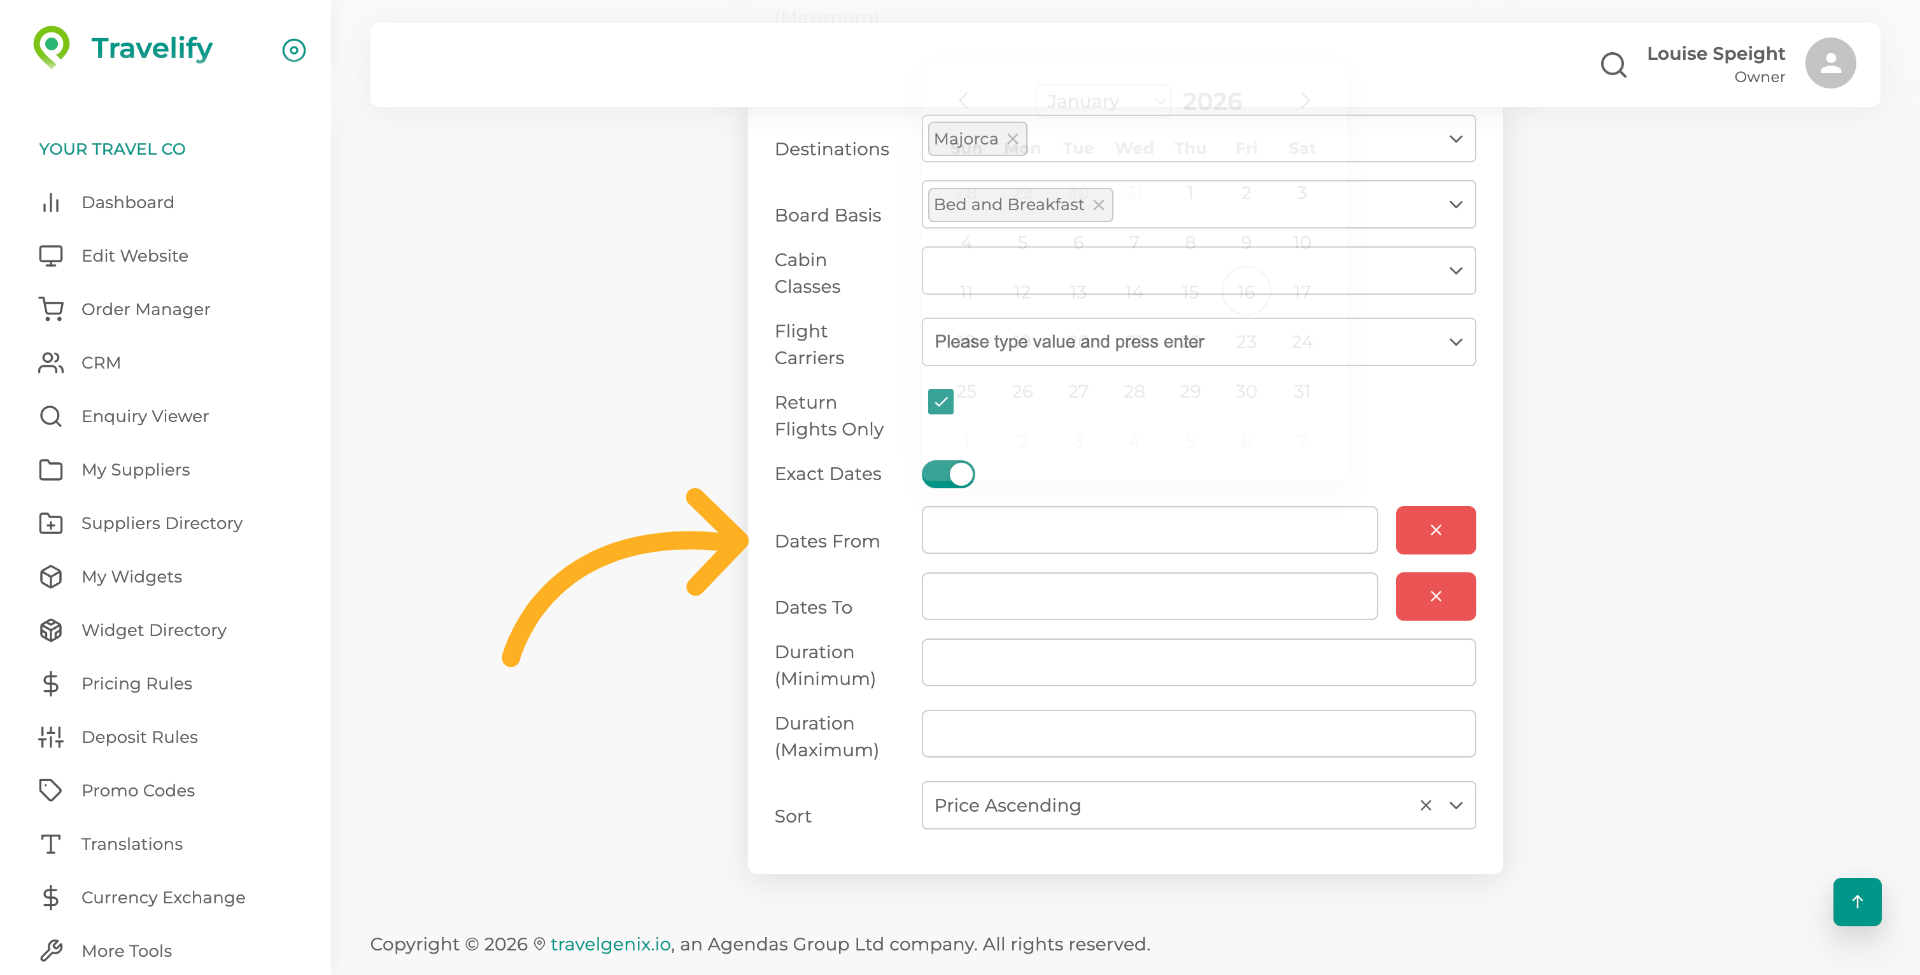Select the Translations icon
Viewport: 1920px width, 975px height.
pos(51,844)
